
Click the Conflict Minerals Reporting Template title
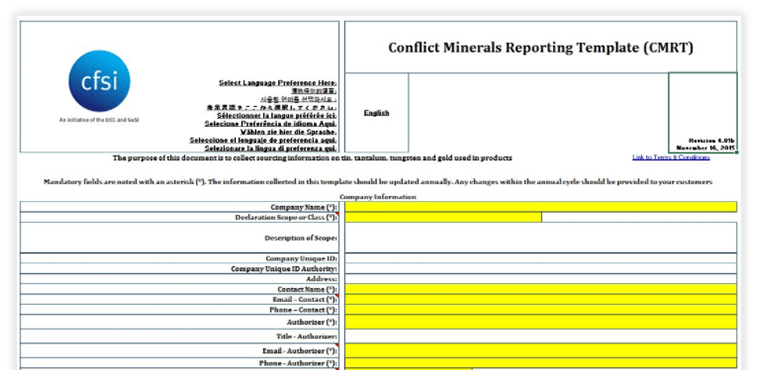541,48
